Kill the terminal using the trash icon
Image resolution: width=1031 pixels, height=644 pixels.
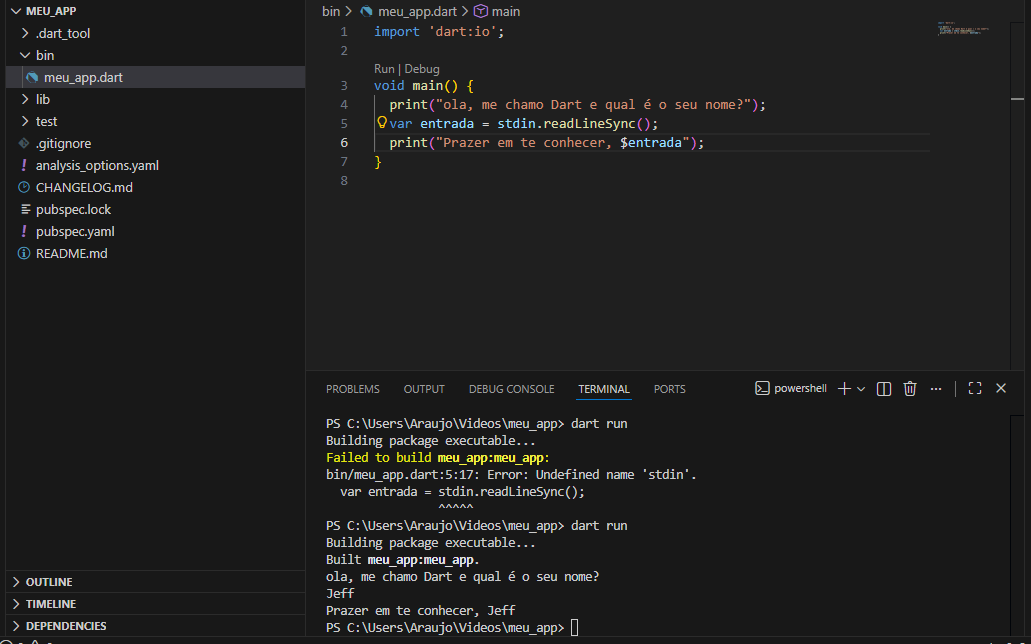[x=910, y=389]
